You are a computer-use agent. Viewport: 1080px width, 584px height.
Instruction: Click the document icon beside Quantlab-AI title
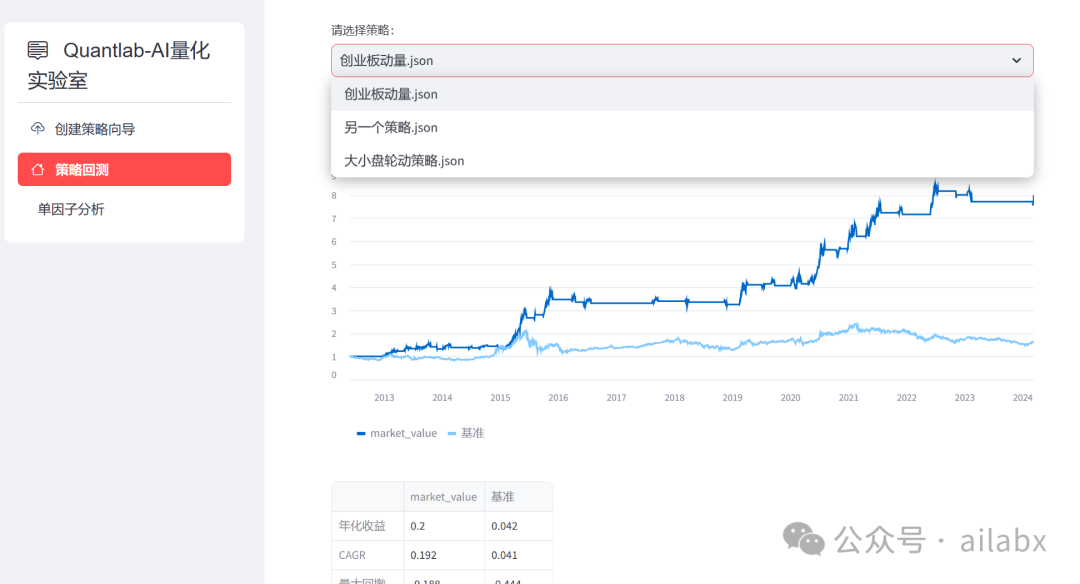pyautogui.click(x=36, y=48)
